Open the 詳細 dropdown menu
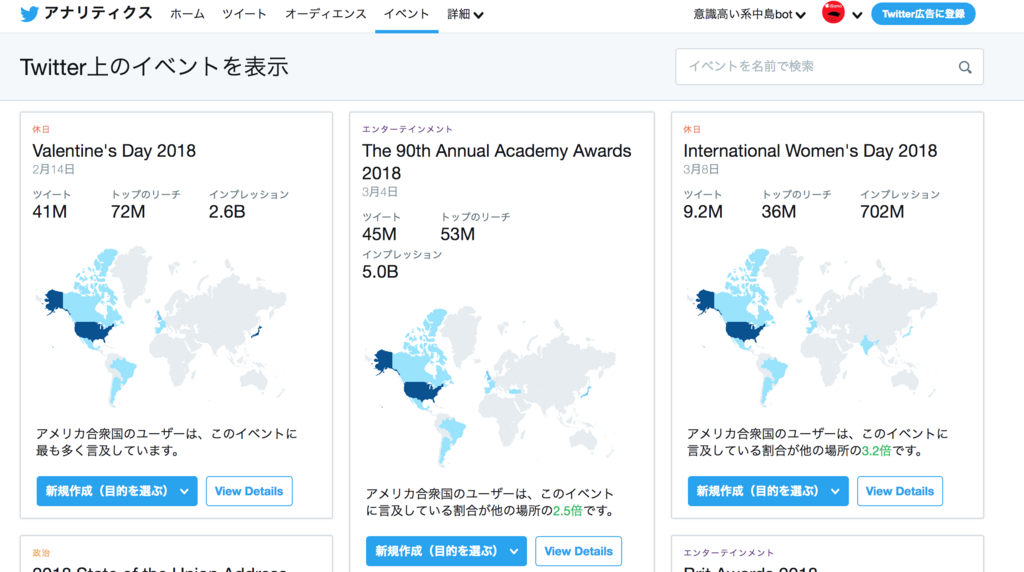The width and height of the screenshot is (1024, 572). (x=465, y=14)
